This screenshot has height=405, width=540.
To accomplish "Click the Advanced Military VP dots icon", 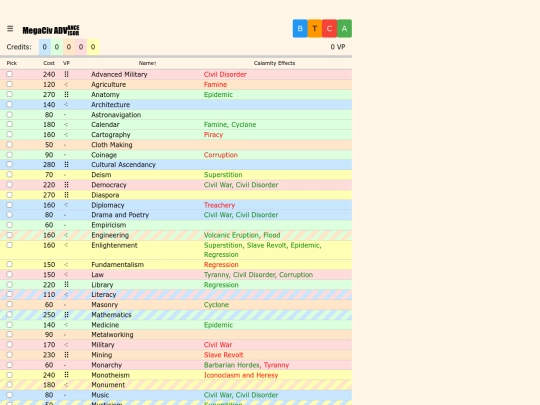I will point(66,74).
